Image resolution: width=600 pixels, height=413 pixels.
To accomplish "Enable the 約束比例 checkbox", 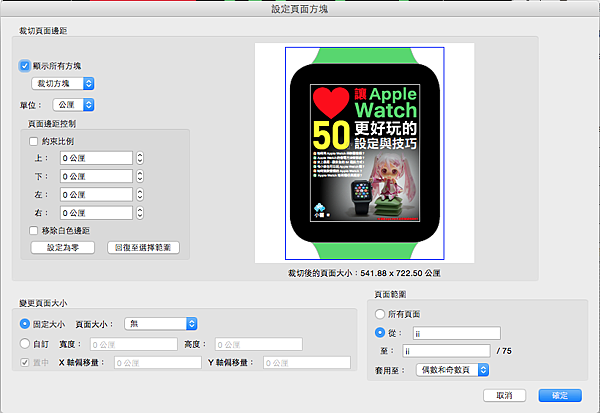I will click(34, 141).
